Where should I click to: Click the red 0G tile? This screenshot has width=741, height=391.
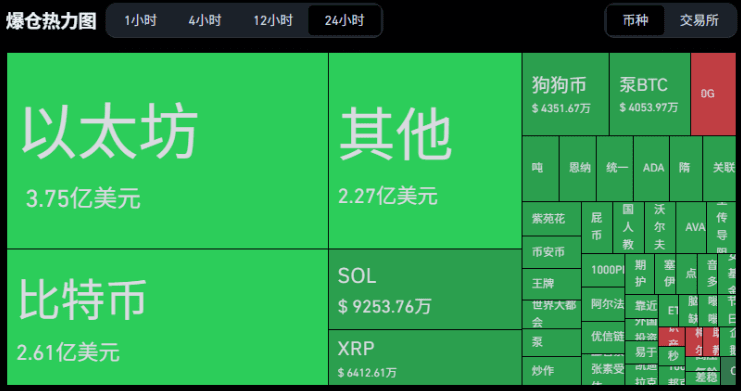[x=713, y=94]
